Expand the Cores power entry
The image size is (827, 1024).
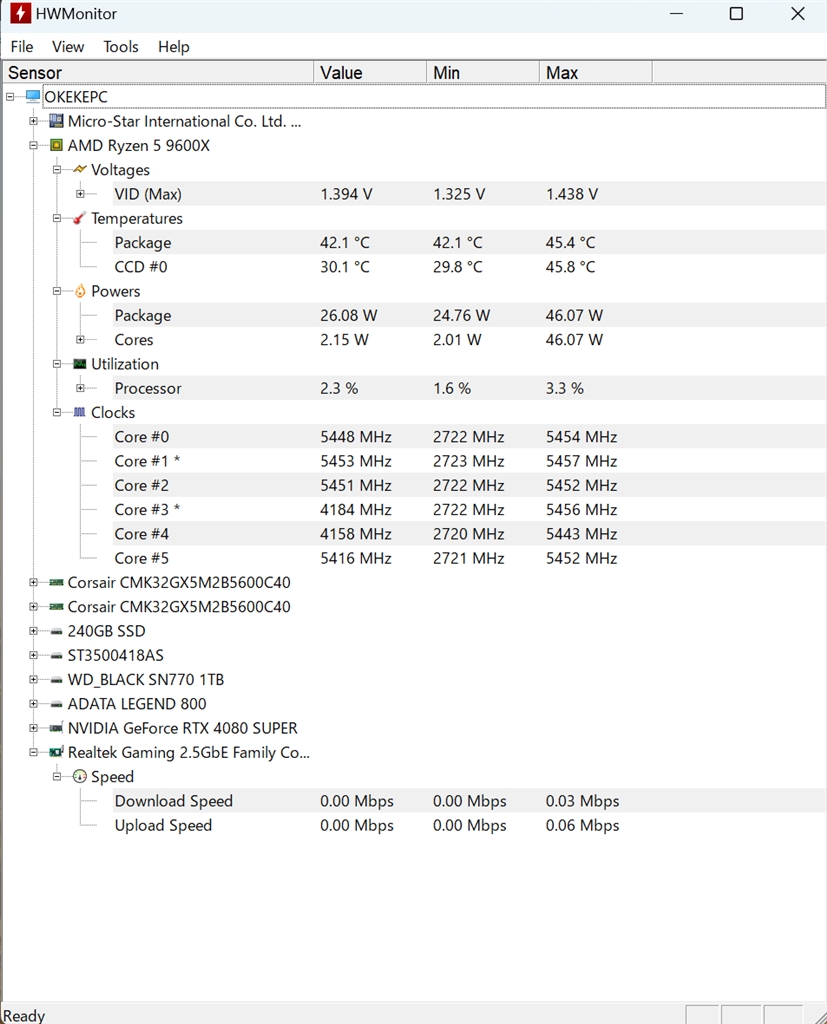coord(80,340)
